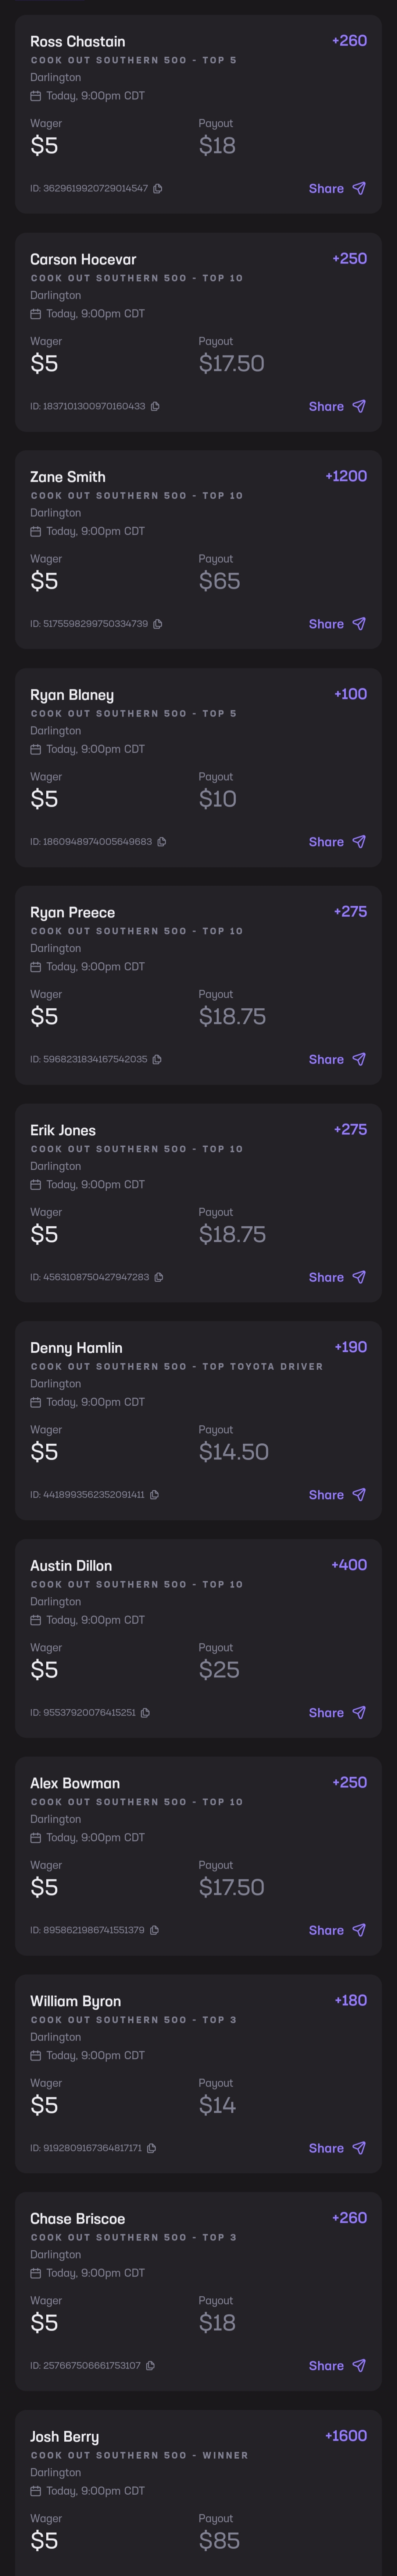
Task: Copy the Austin Dillon bet ID
Action: click(x=145, y=1713)
